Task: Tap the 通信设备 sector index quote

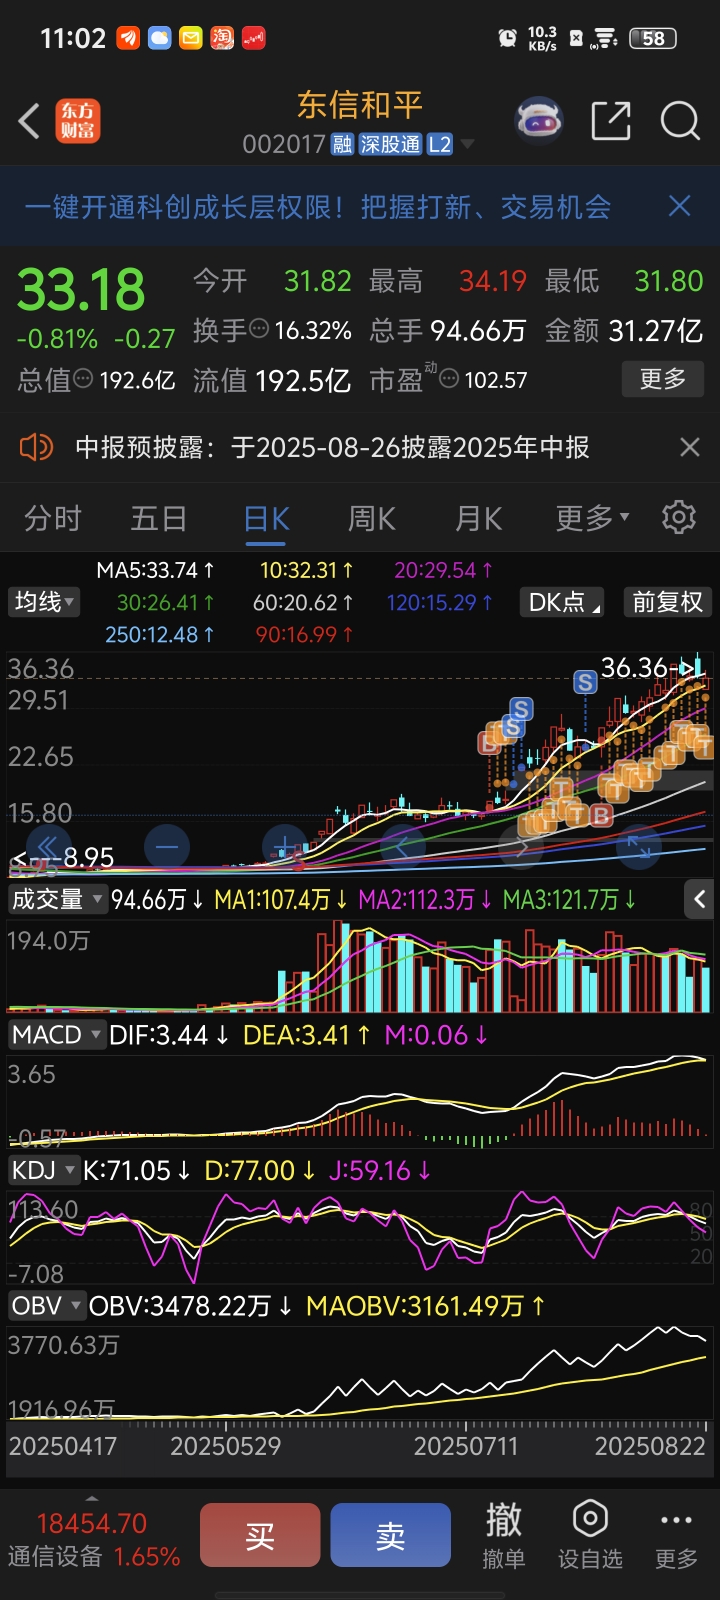Action: (94, 1540)
